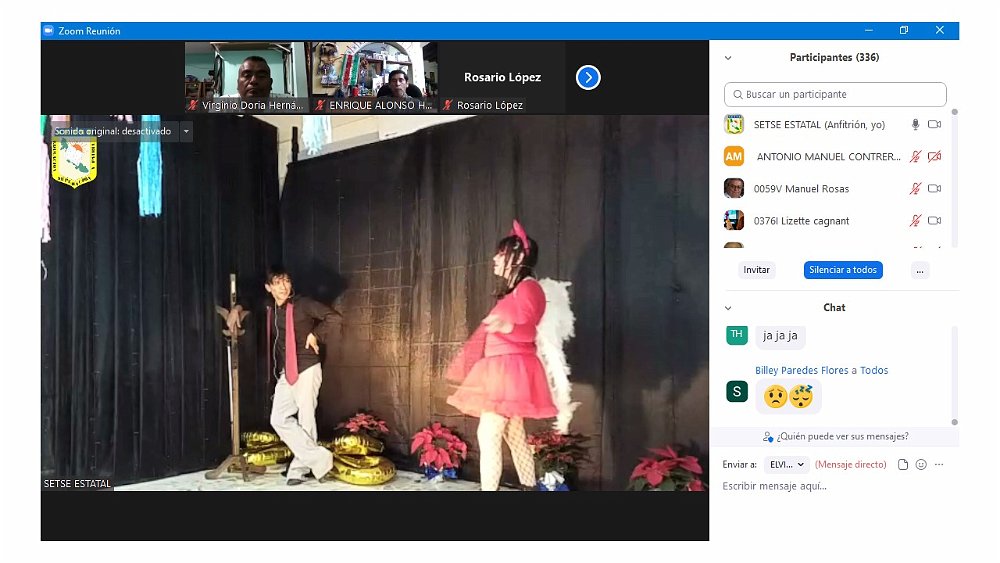Viewport: 1000px width, 563px height.
Task: Click "¿Quién puede ver sus mensajes?" link
Action: (x=835, y=436)
